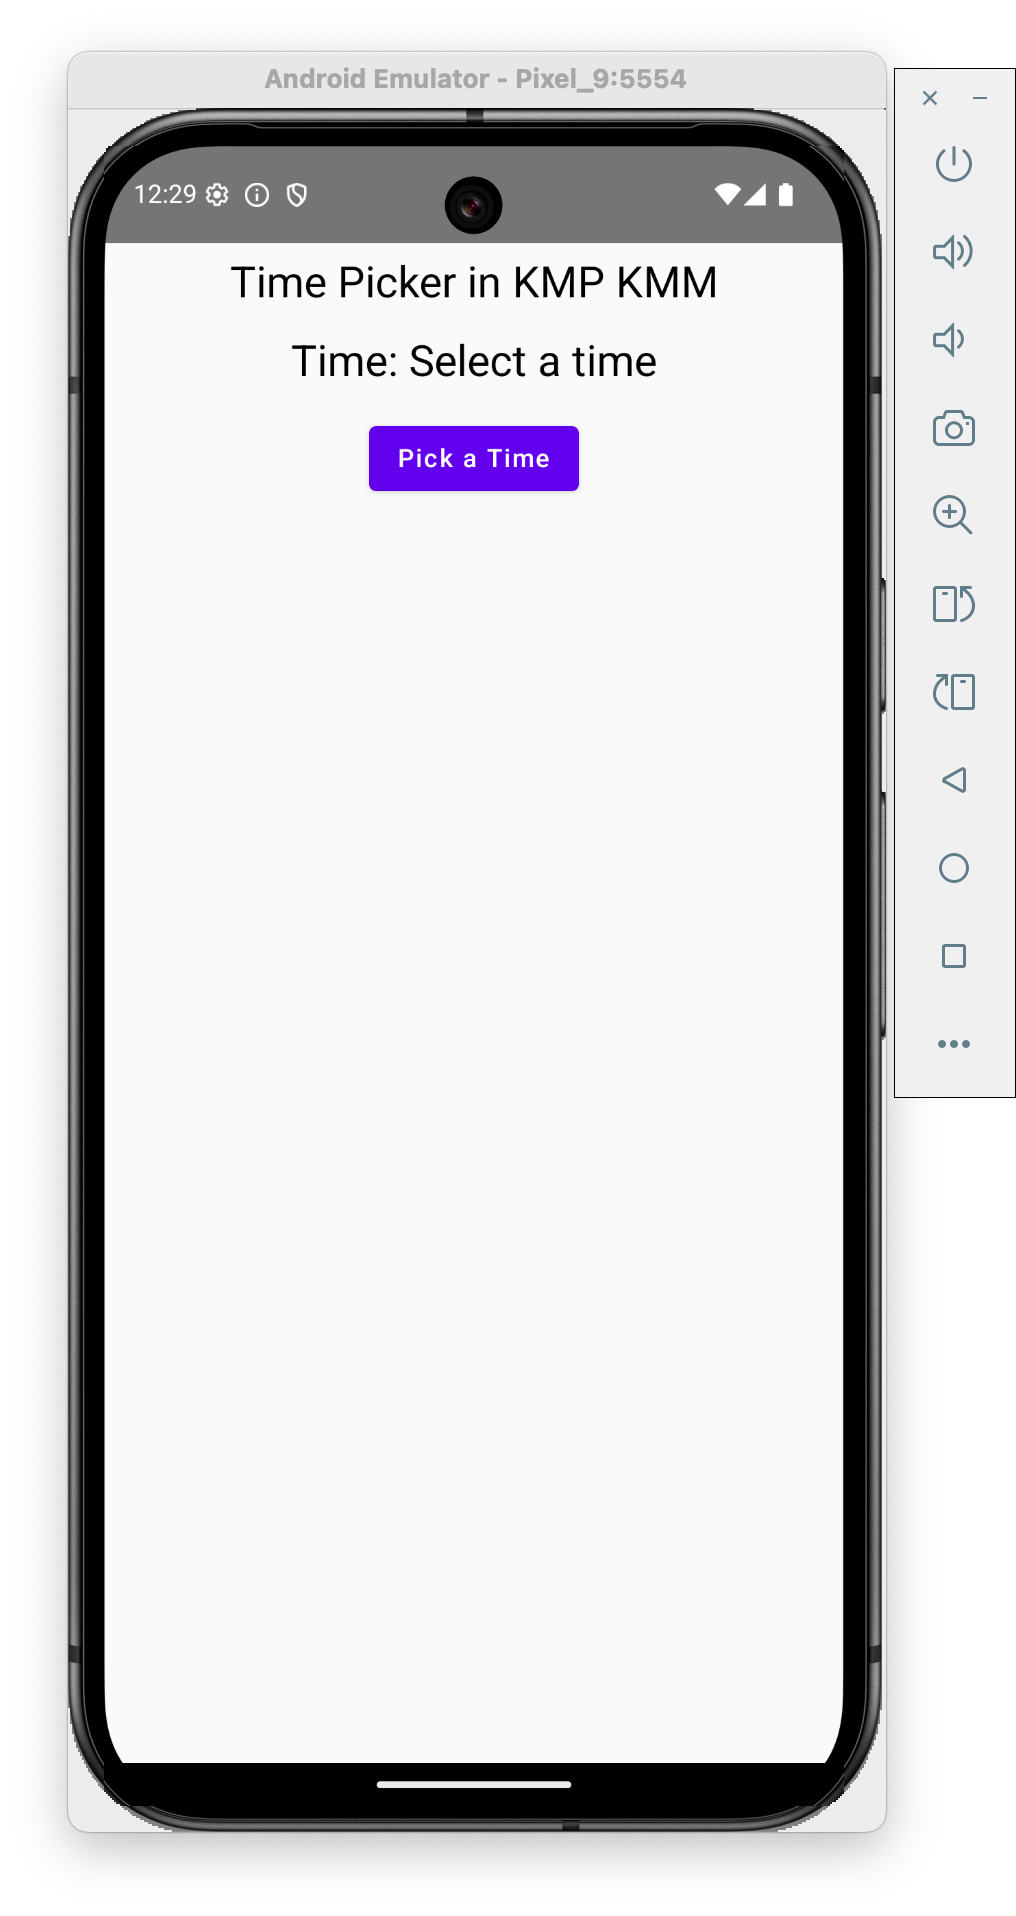Tap the Pick a Time button
This screenshot has width=1016, height=1916.
pyautogui.click(x=473, y=458)
